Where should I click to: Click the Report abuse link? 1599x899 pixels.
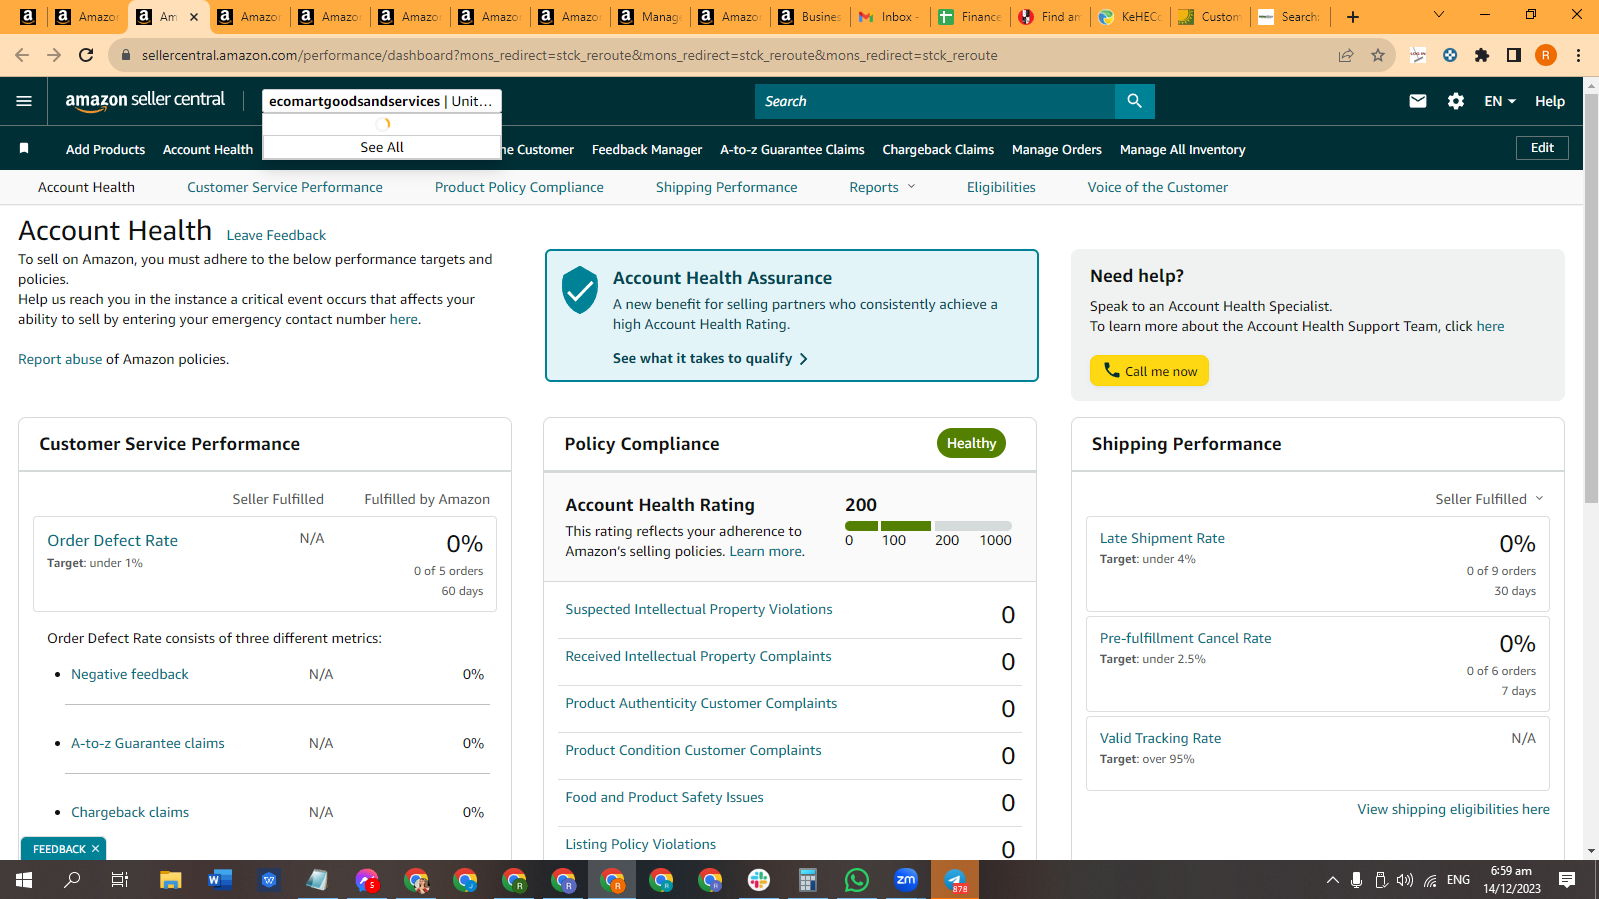[x=60, y=359]
